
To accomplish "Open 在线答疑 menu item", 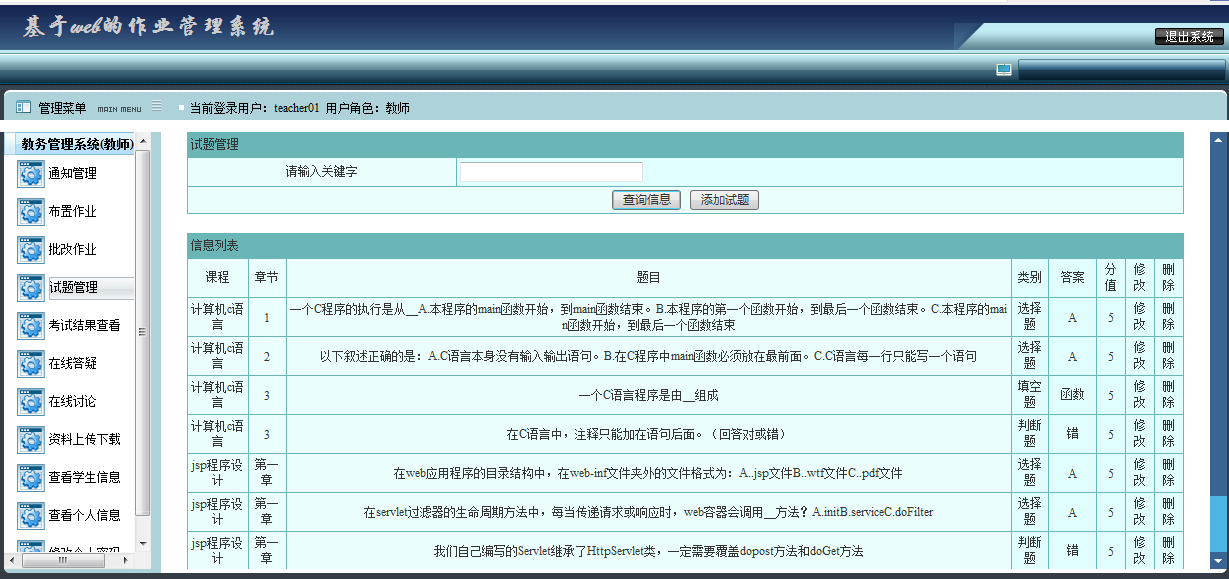I will tap(73, 363).
